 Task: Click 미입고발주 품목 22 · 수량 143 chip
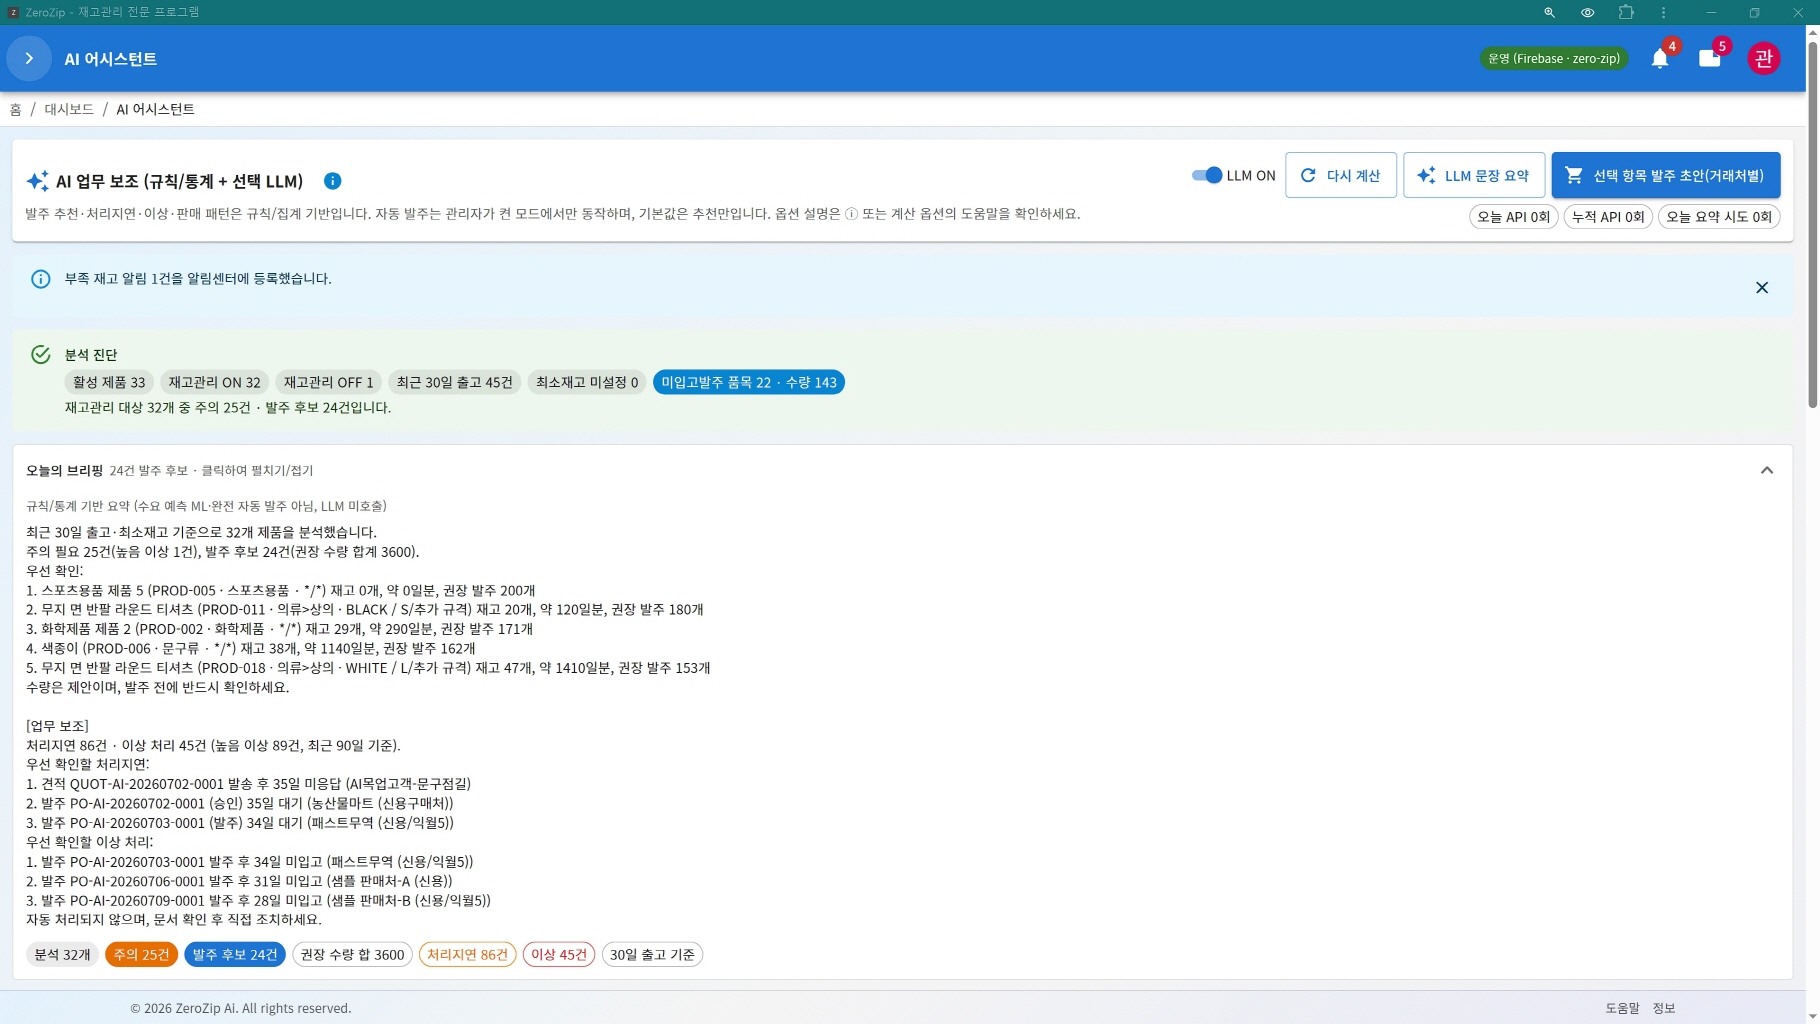[749, 382]
